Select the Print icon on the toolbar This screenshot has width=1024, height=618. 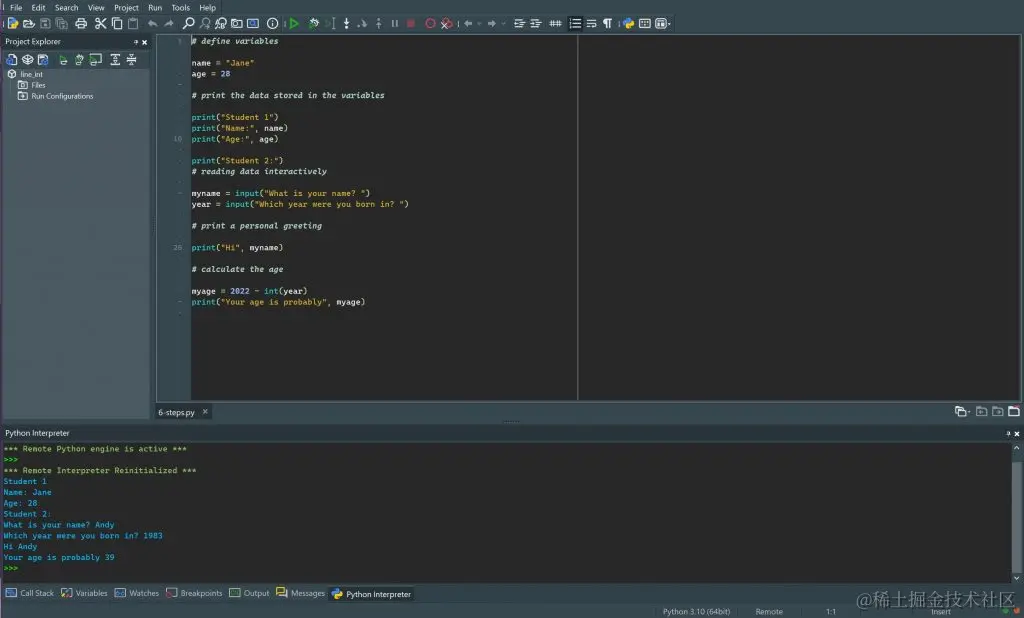point(80,23)
